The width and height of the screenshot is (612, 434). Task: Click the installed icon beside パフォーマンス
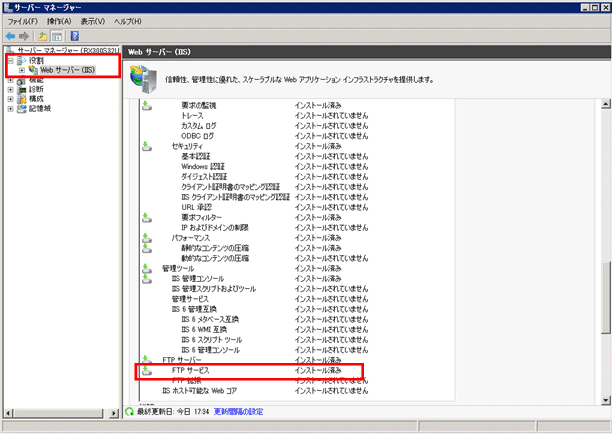[147, 238]
